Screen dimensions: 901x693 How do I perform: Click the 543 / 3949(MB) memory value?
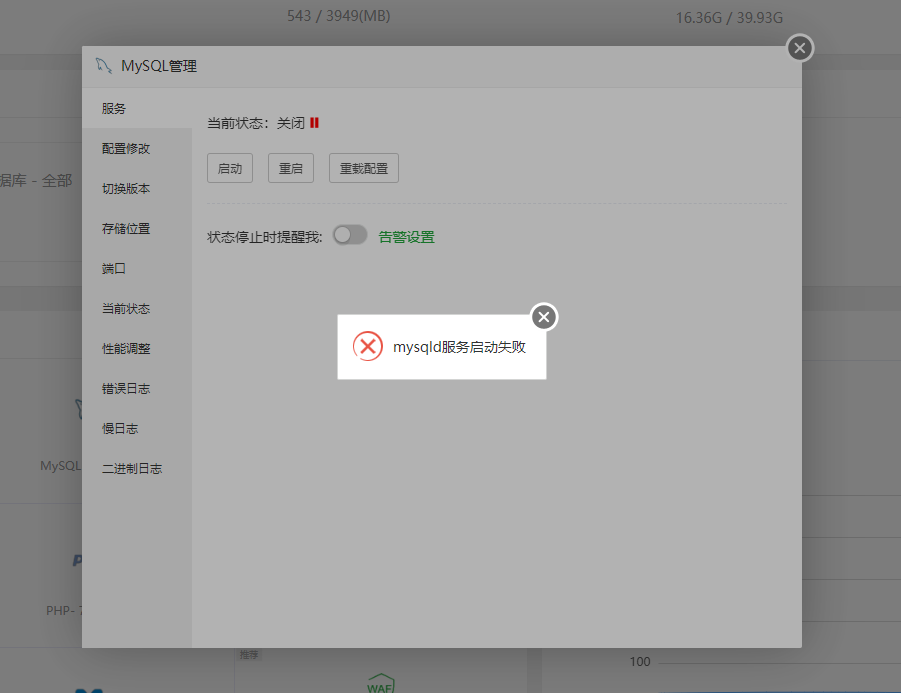pos(338,16)
